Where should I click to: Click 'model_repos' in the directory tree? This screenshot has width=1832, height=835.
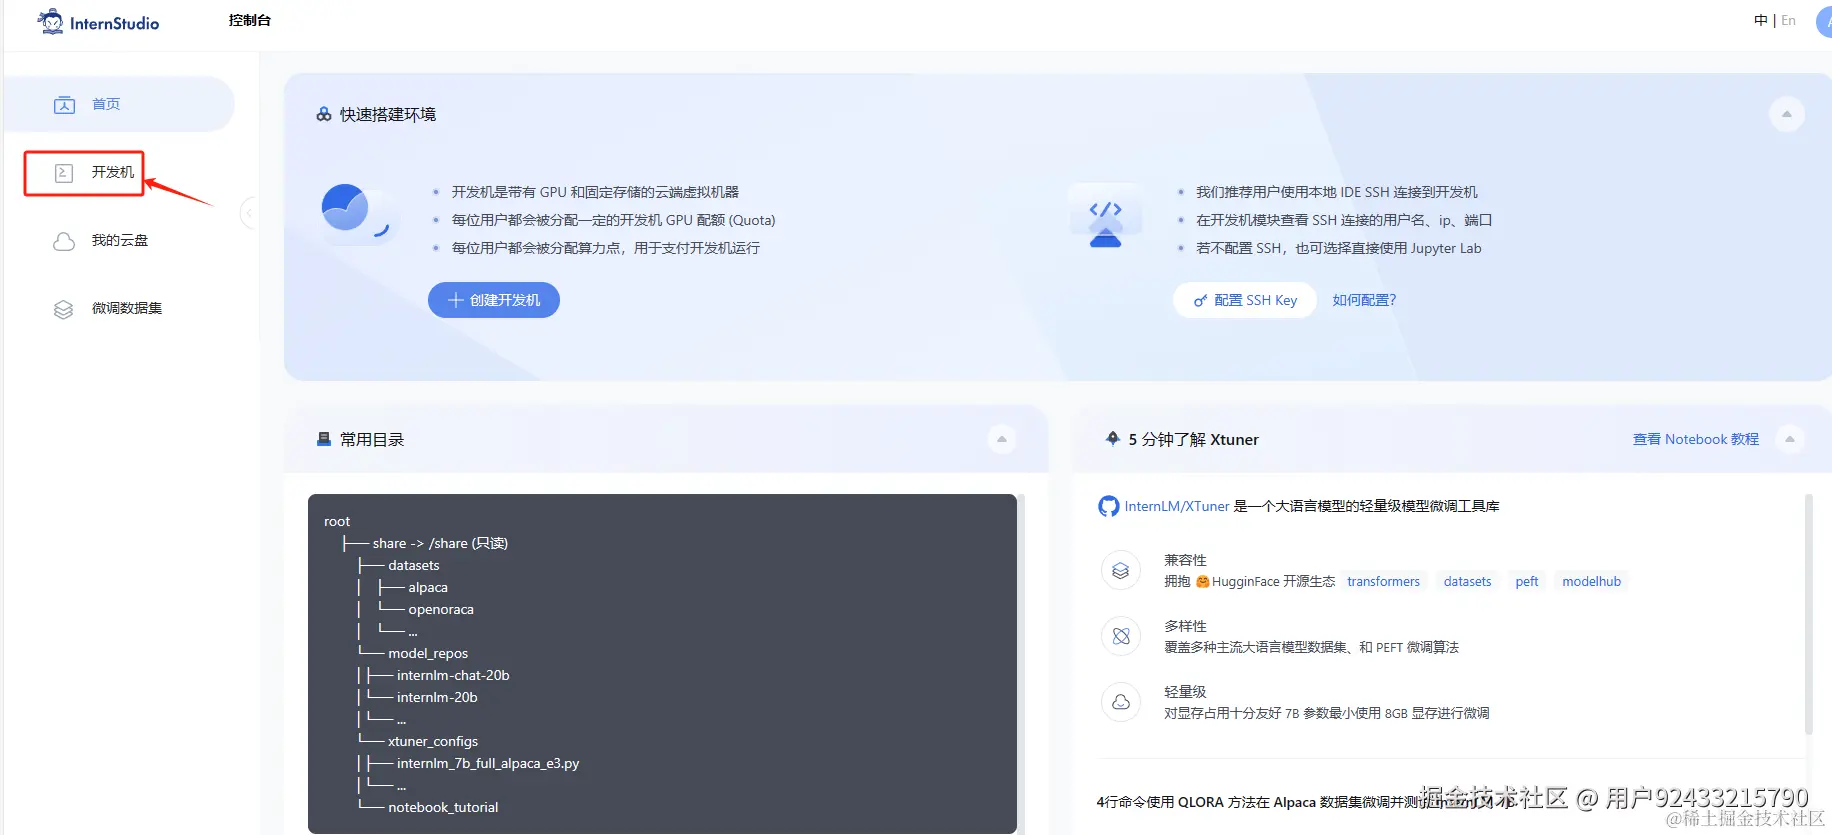coord(428,653)
